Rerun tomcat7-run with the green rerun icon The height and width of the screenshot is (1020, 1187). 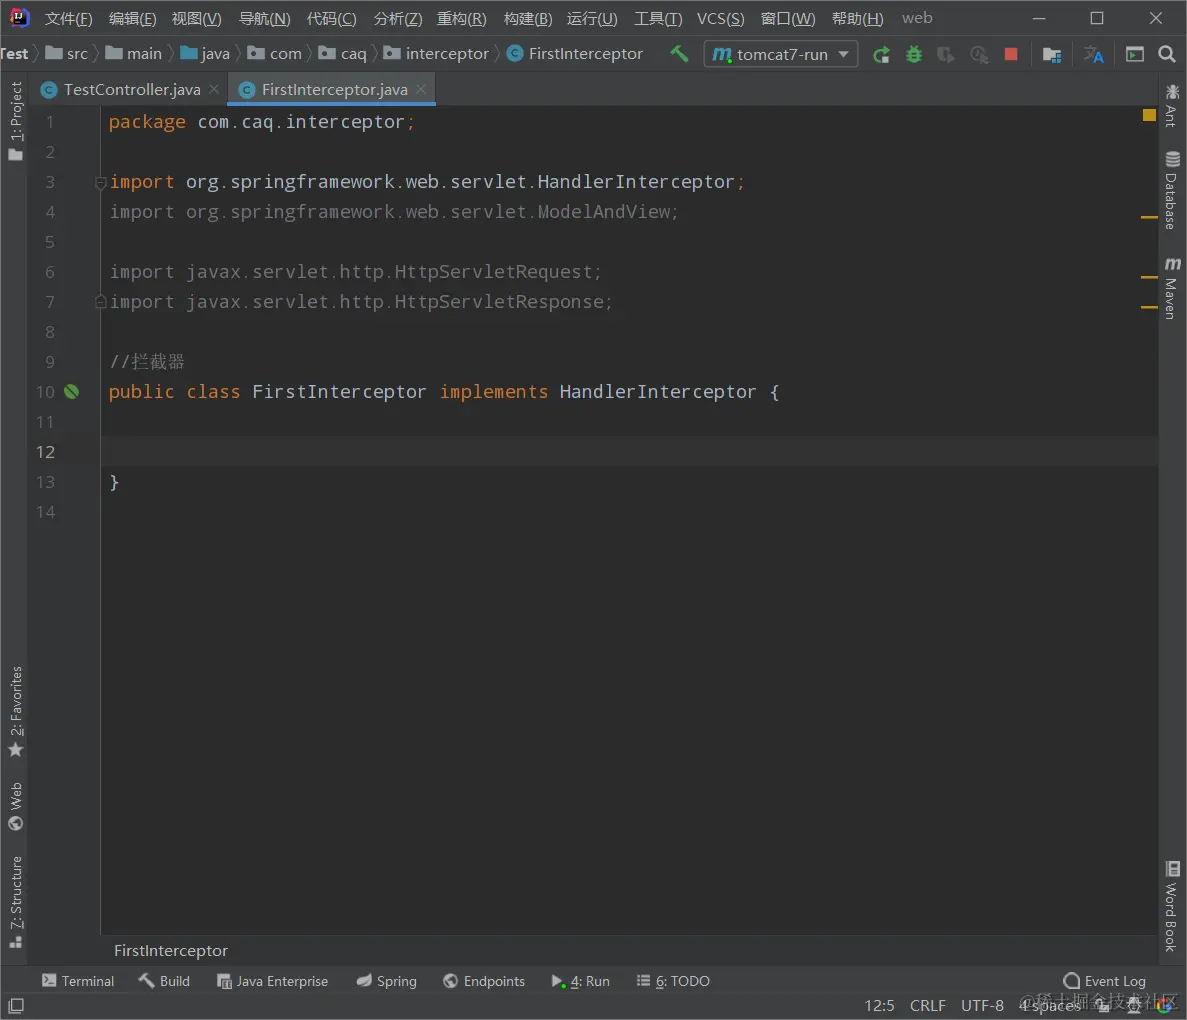pyautogui.click(x=881, y=55)
